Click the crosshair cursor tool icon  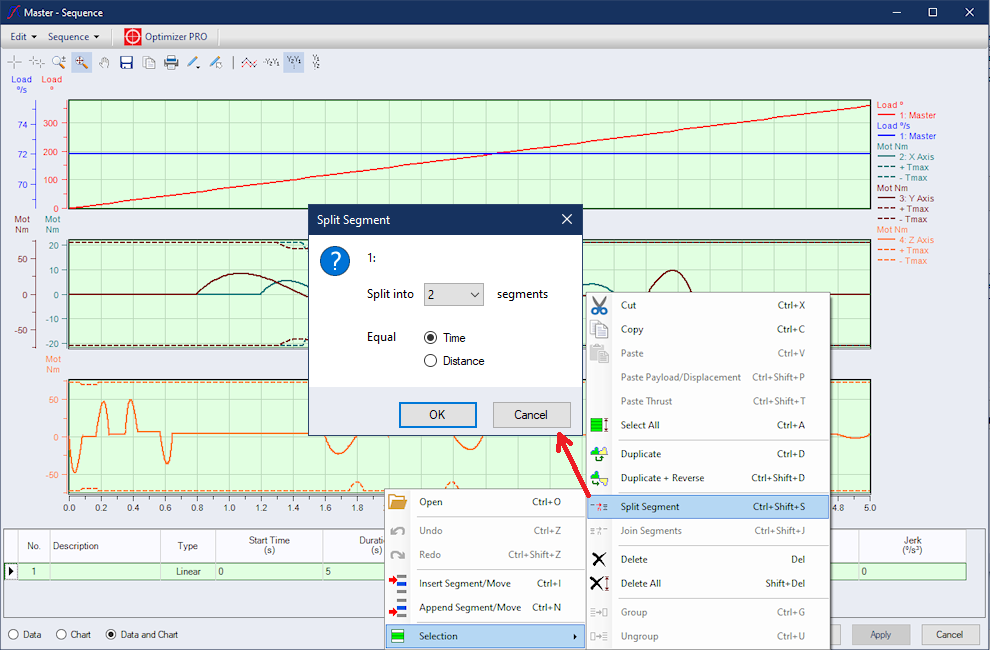coord(14,62)
